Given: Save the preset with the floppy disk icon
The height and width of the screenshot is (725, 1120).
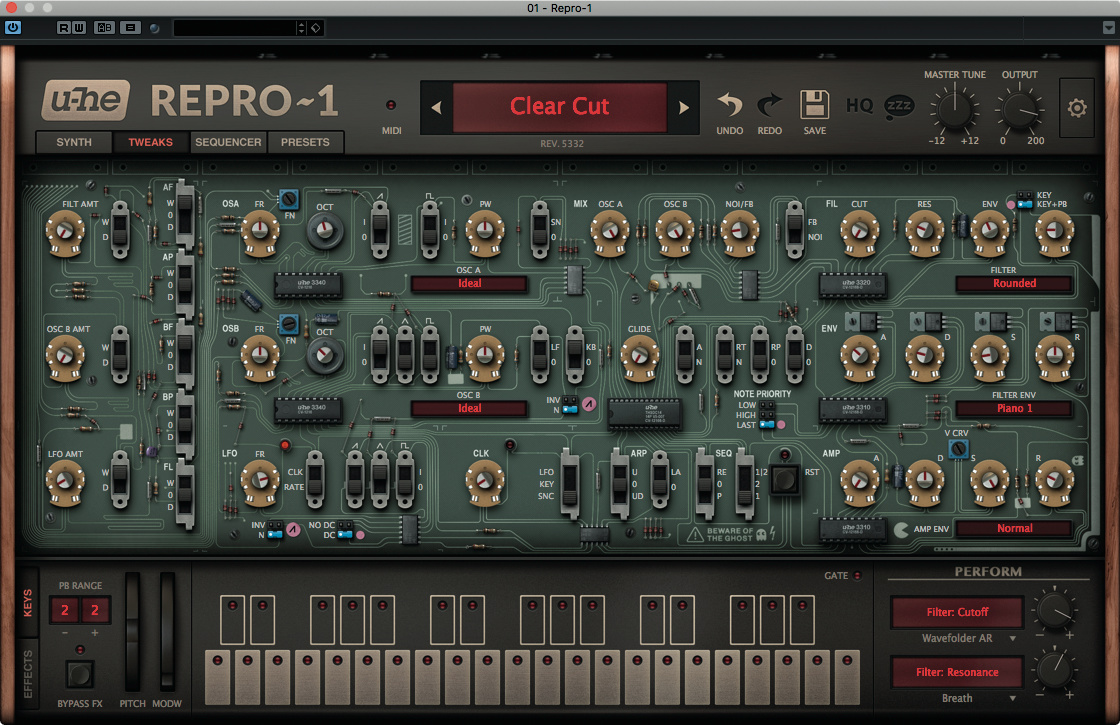Looking at the screenshot, I should (x=815, y=105).
